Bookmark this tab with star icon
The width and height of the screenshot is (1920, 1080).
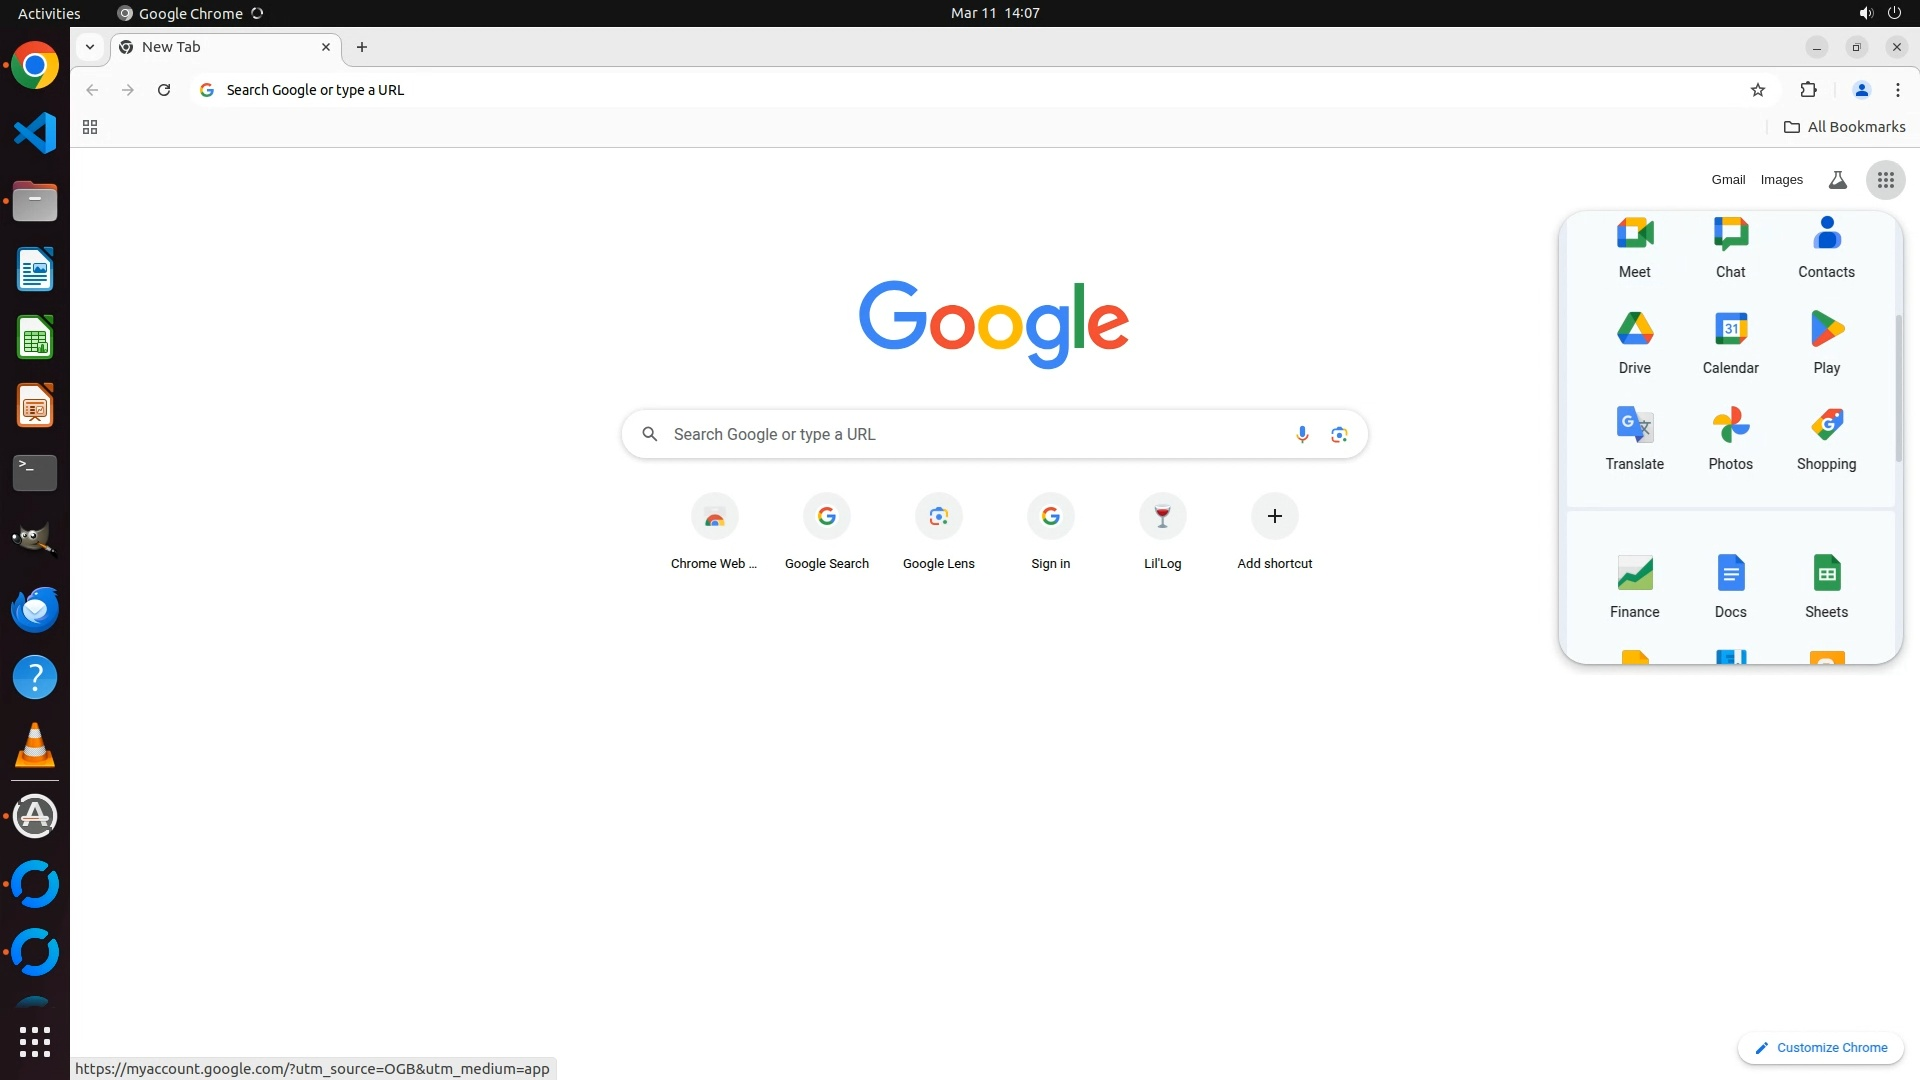[x=1757, y=90]
